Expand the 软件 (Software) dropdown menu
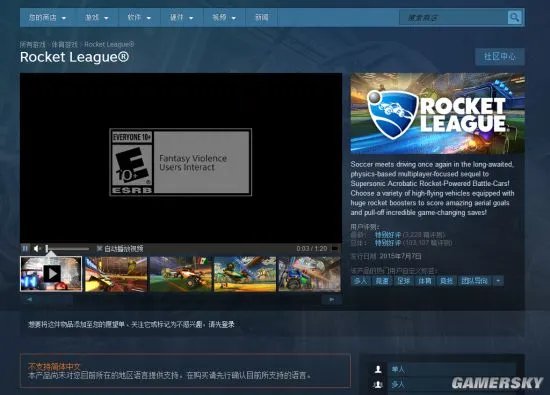The image size is (550, 395). click(x=139, y=18)
